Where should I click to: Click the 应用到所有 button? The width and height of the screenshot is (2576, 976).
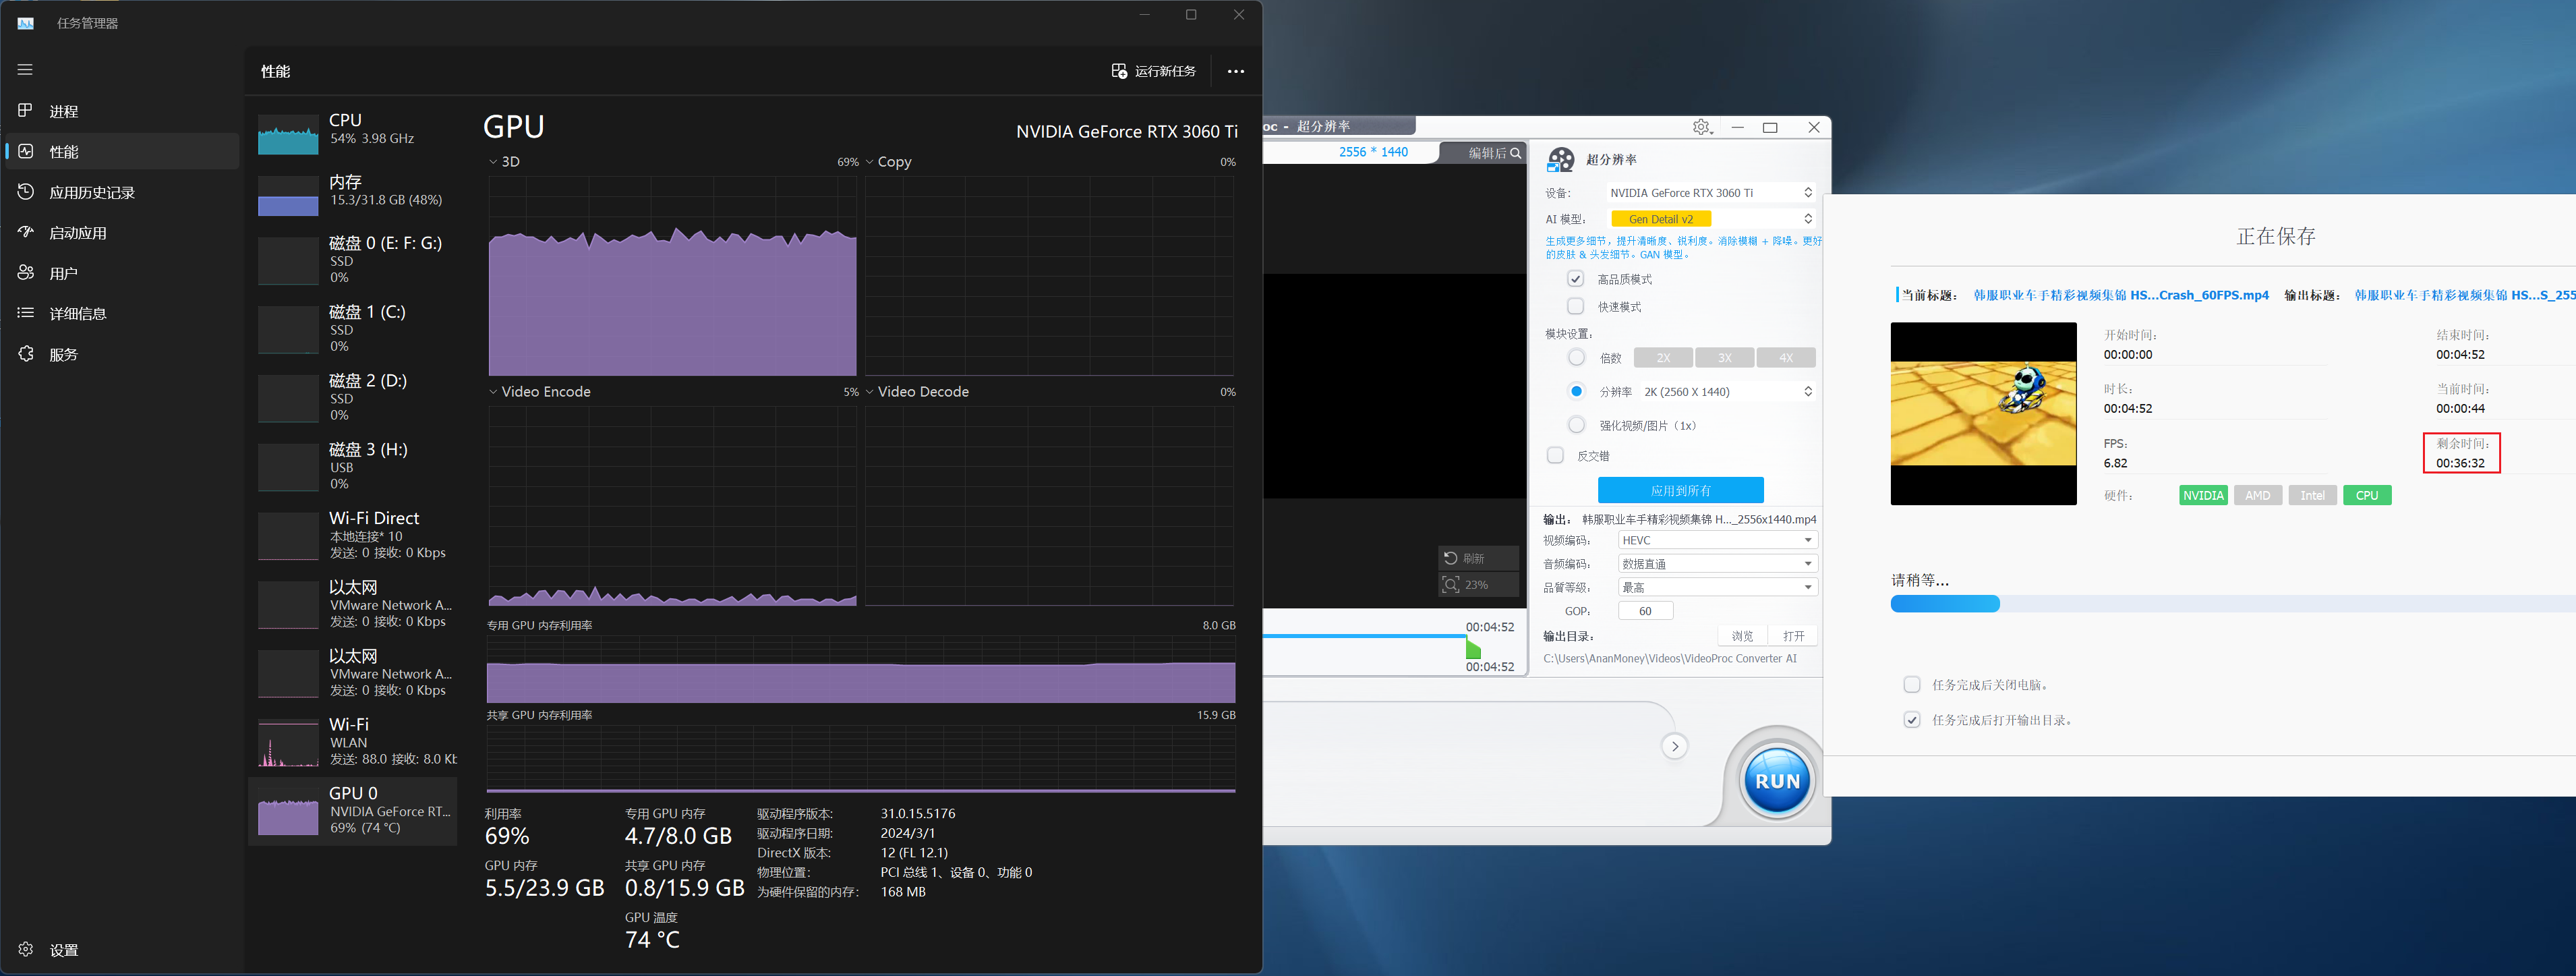[x=1680, y=490]
